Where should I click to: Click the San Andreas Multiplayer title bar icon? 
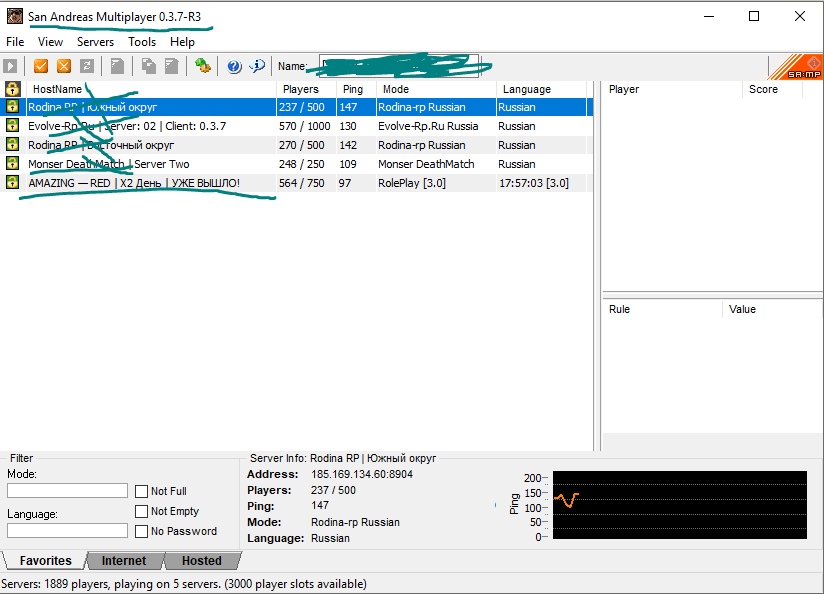tap(15, 16)
